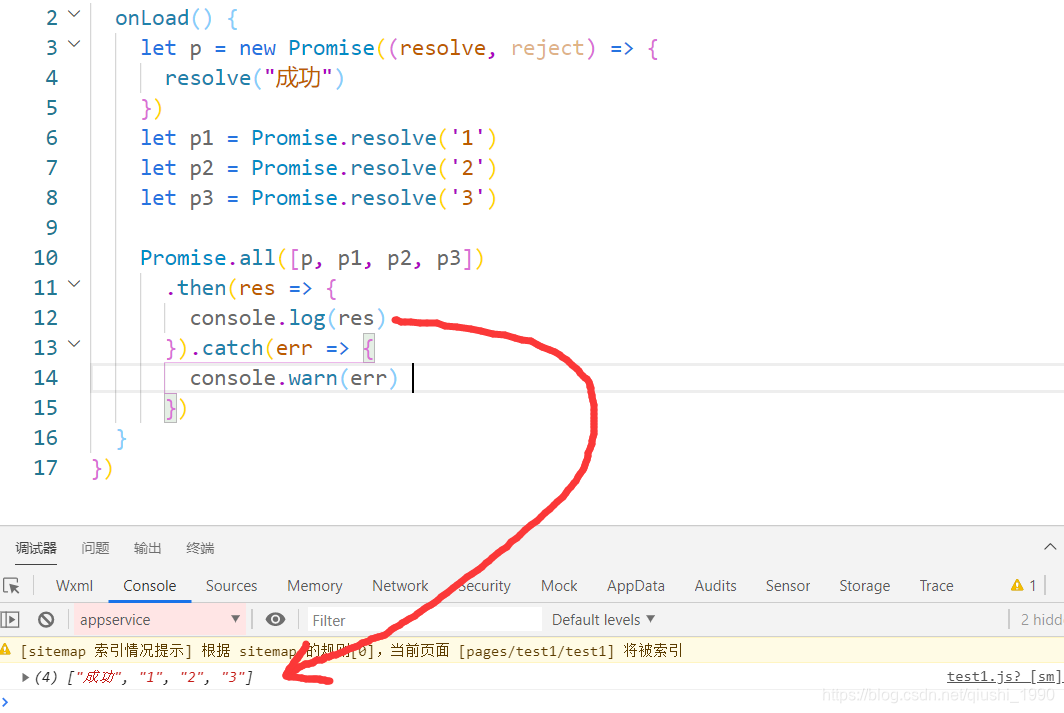Screen dimensions: 1064x713
Task: Click the resolve("成功") statement
Action: pos(254,78)
